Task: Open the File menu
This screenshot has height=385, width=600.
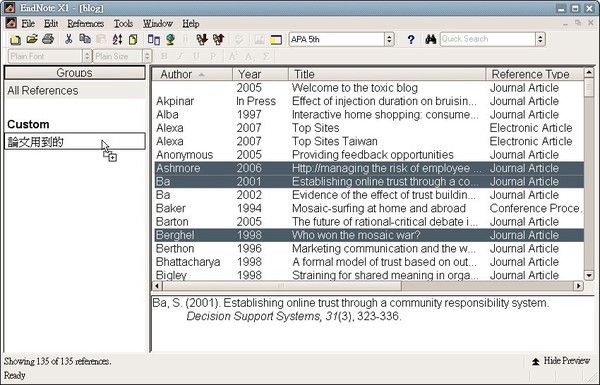Action: [x=28, y=24]
